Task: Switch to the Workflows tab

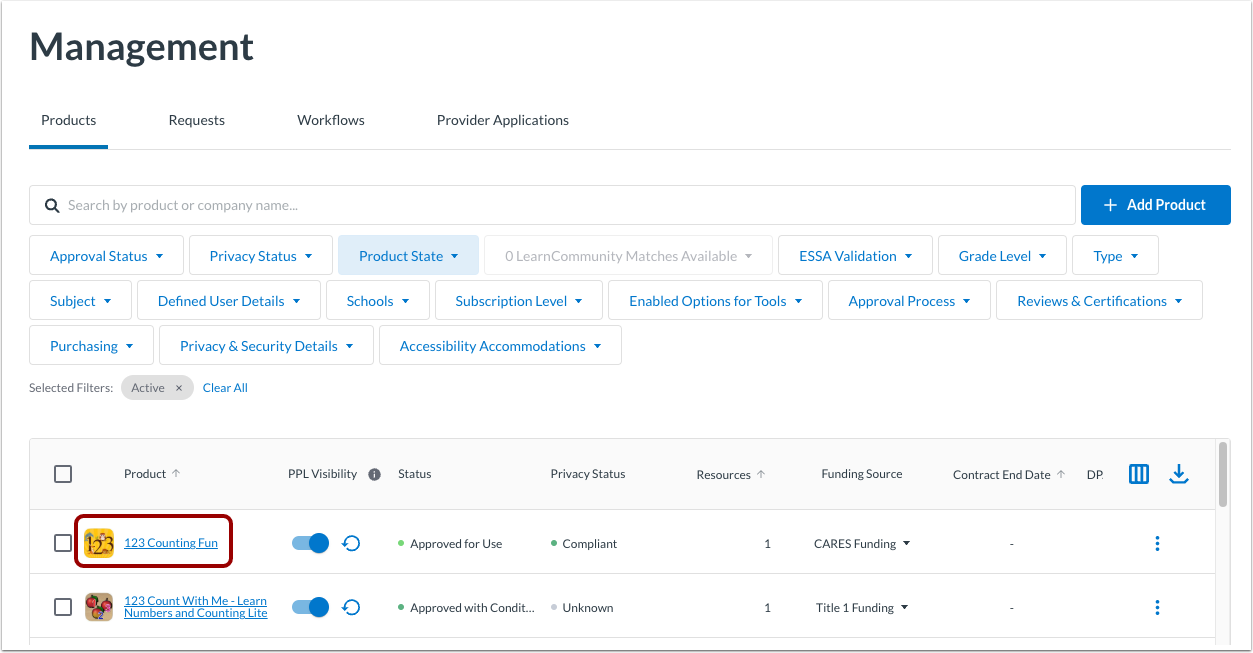Action: click(330, 120)
